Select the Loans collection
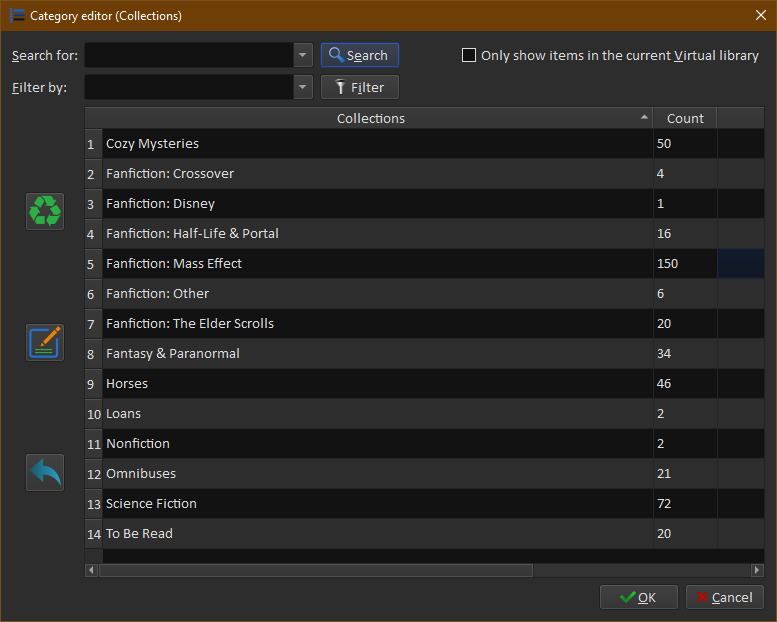 (x=378, y=413)
